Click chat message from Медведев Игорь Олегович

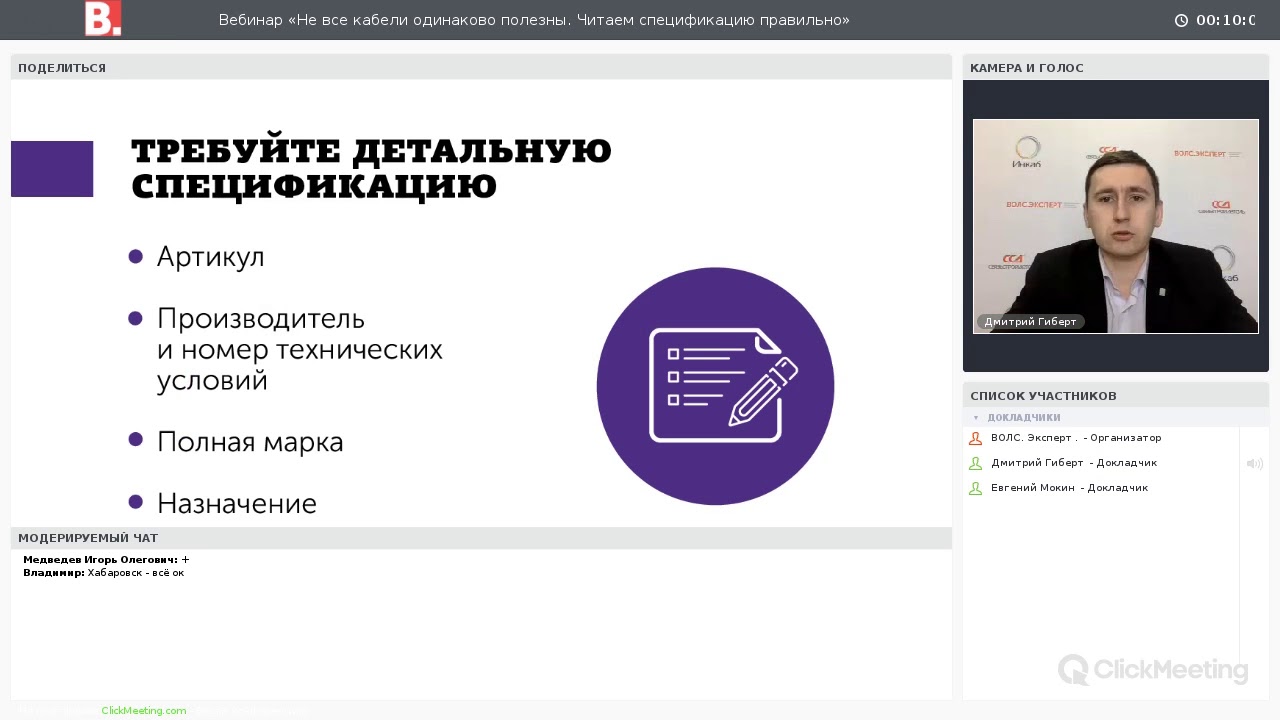pyautogui.click(x=106, y=560)
